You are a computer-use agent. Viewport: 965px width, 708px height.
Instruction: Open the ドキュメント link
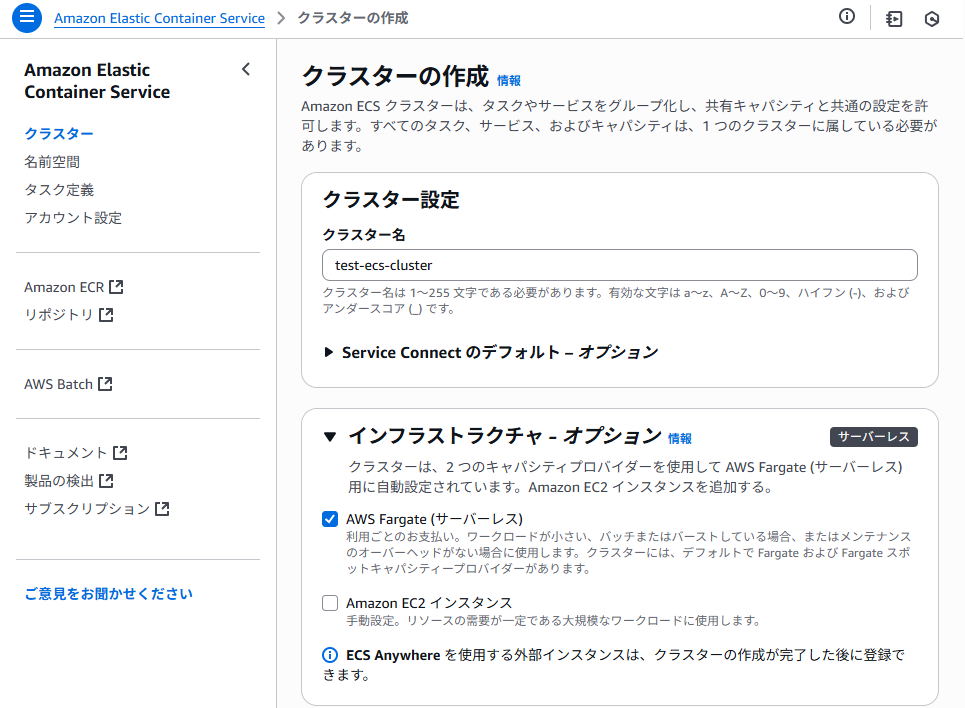click(x=65, y=453)
